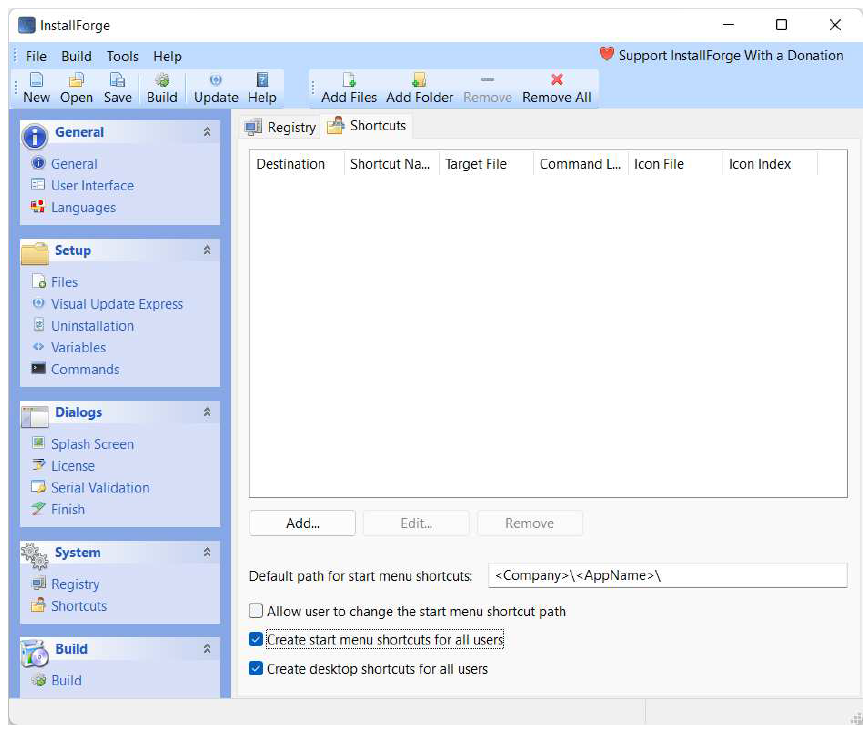Open the Tools menu
Screen dimensions: 868x730
pyautogui.click(x=123, y=56)
